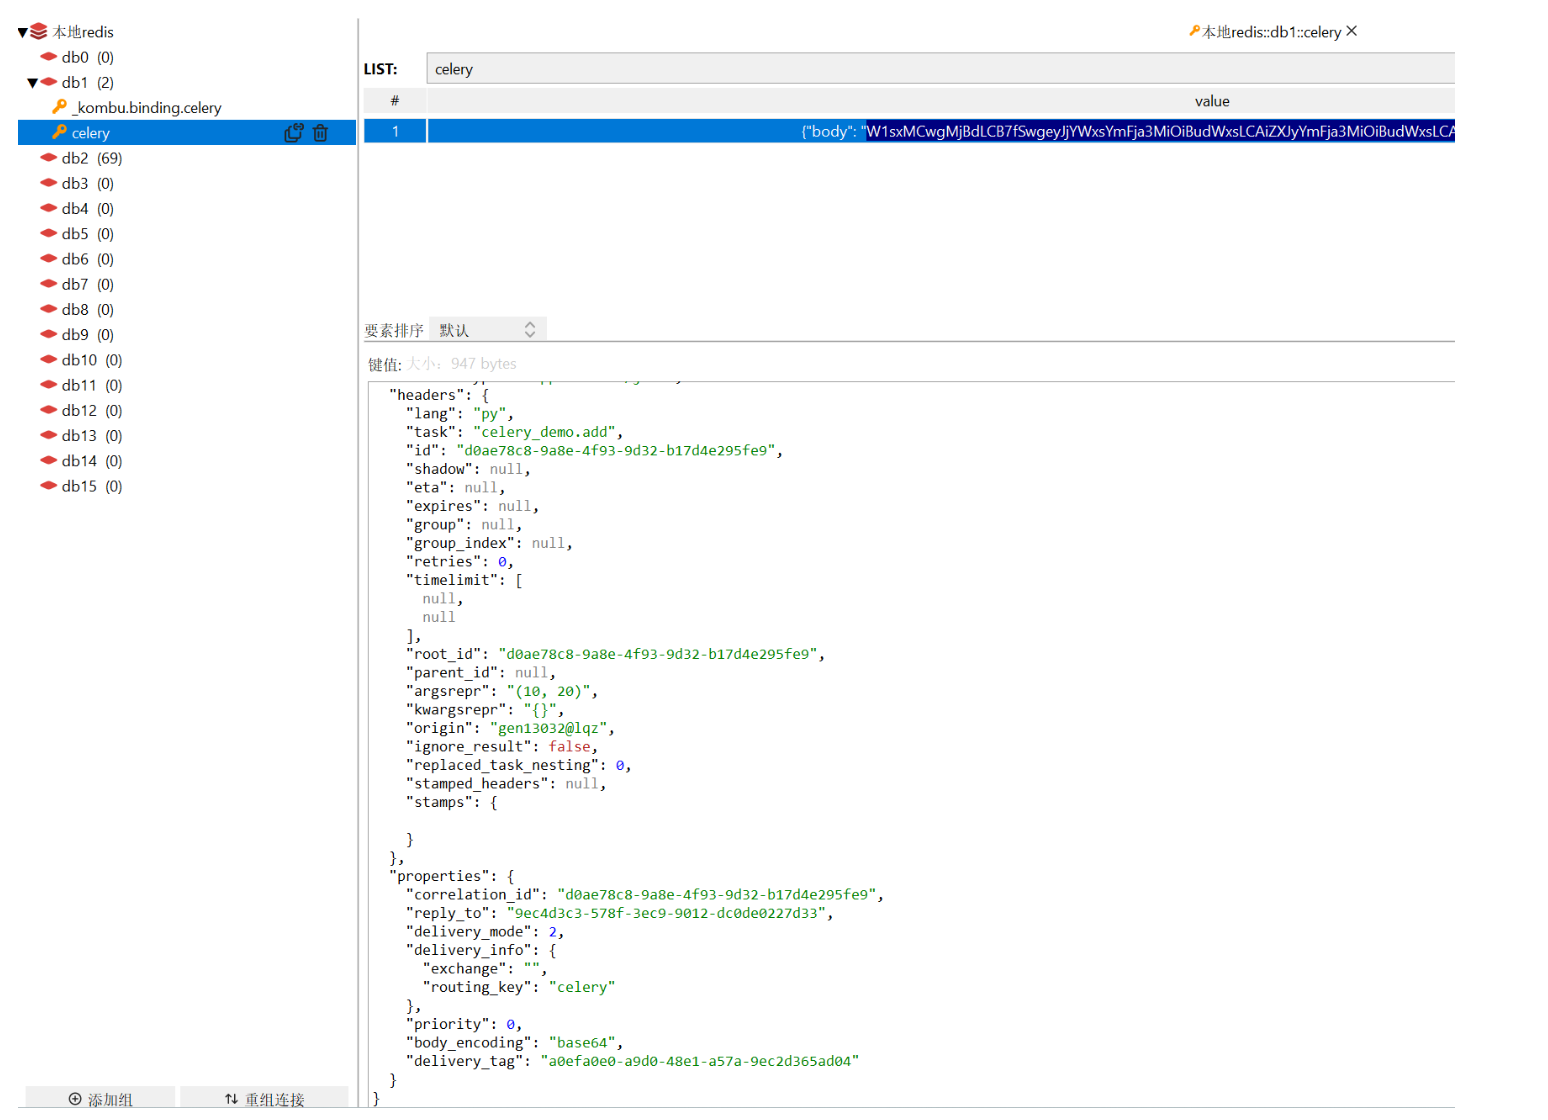Click the key icon beside celery
Viewport: 1548px width, 1120px height.
tap(60, 132)
